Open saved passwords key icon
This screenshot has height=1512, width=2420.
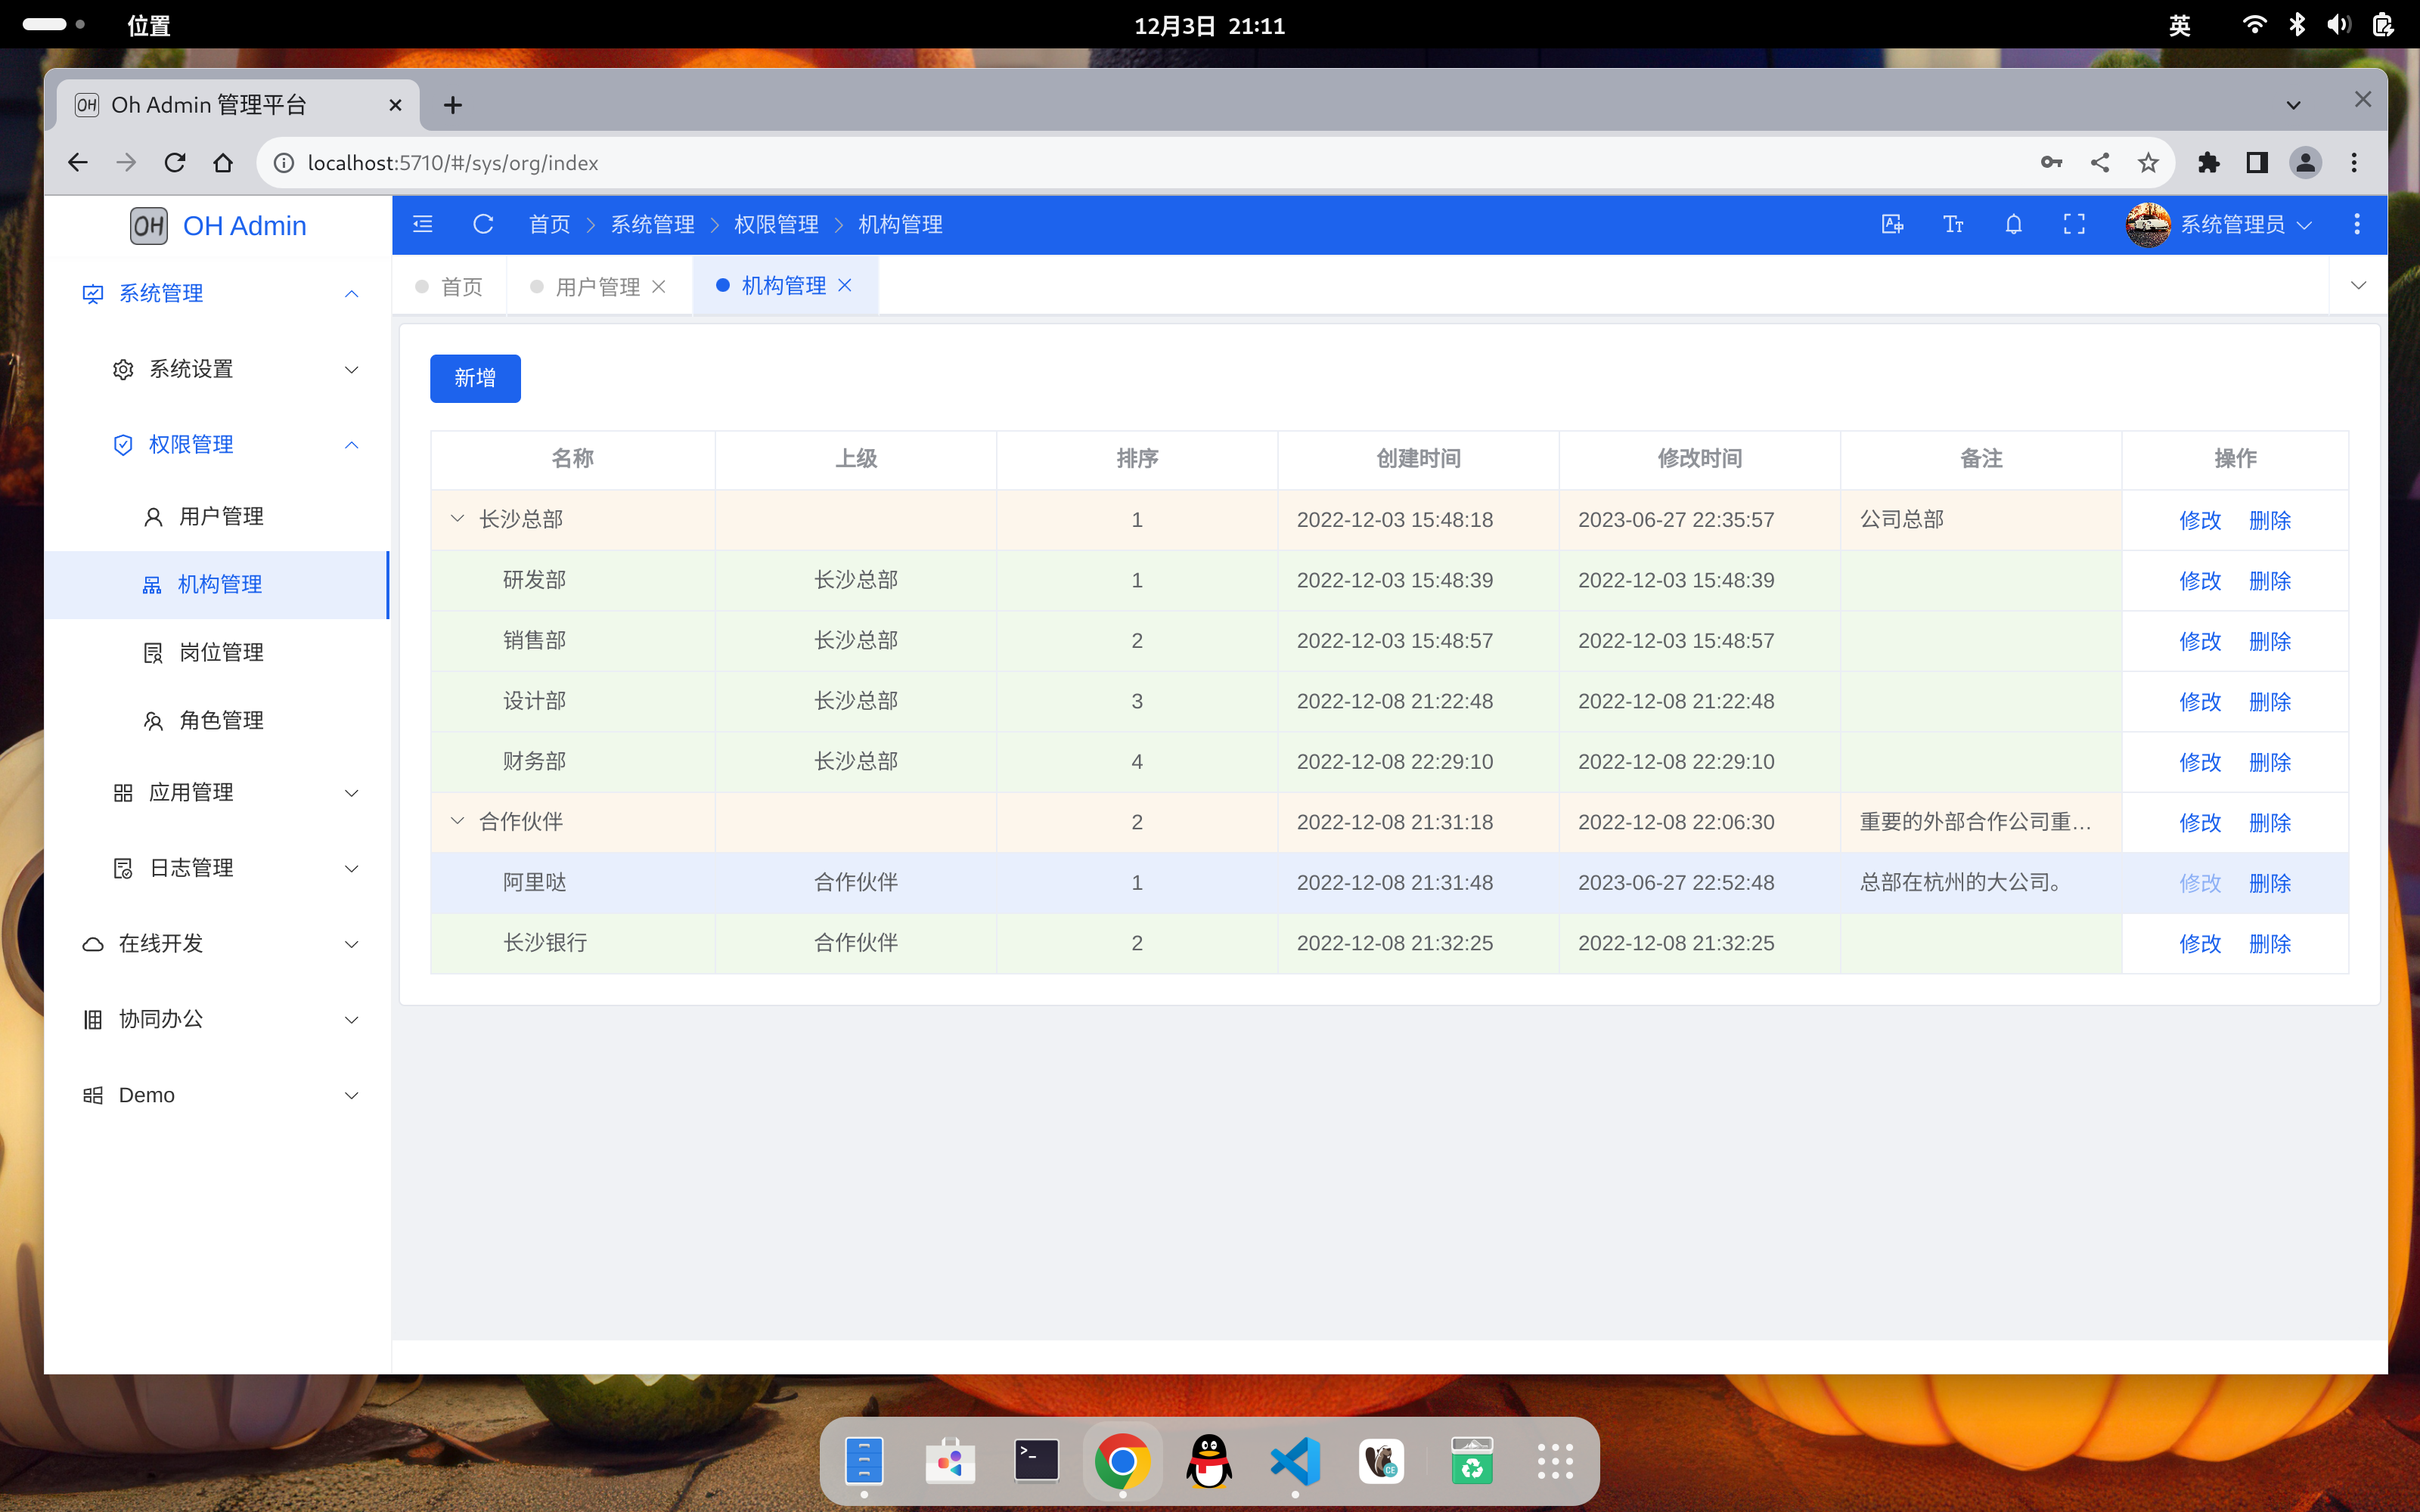[2052, 162]
